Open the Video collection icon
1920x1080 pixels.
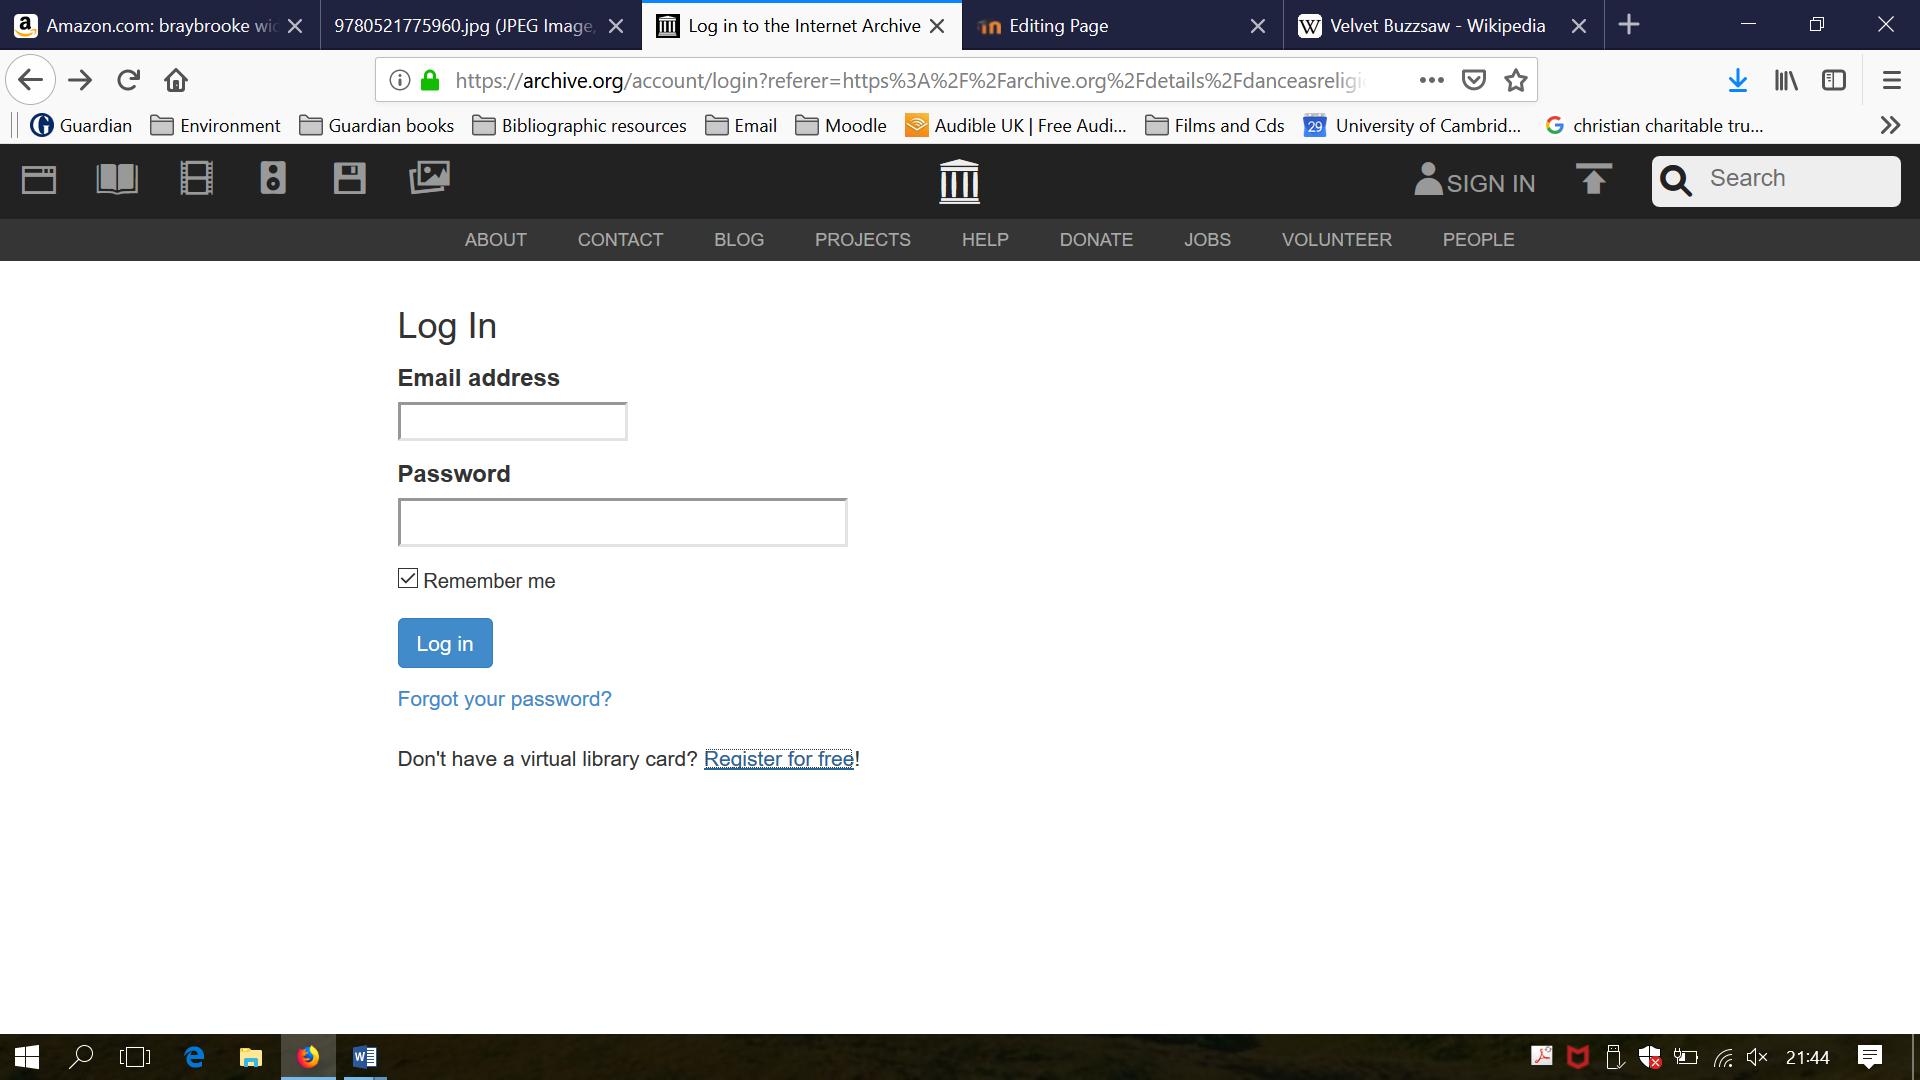click(x=196, y=179)
